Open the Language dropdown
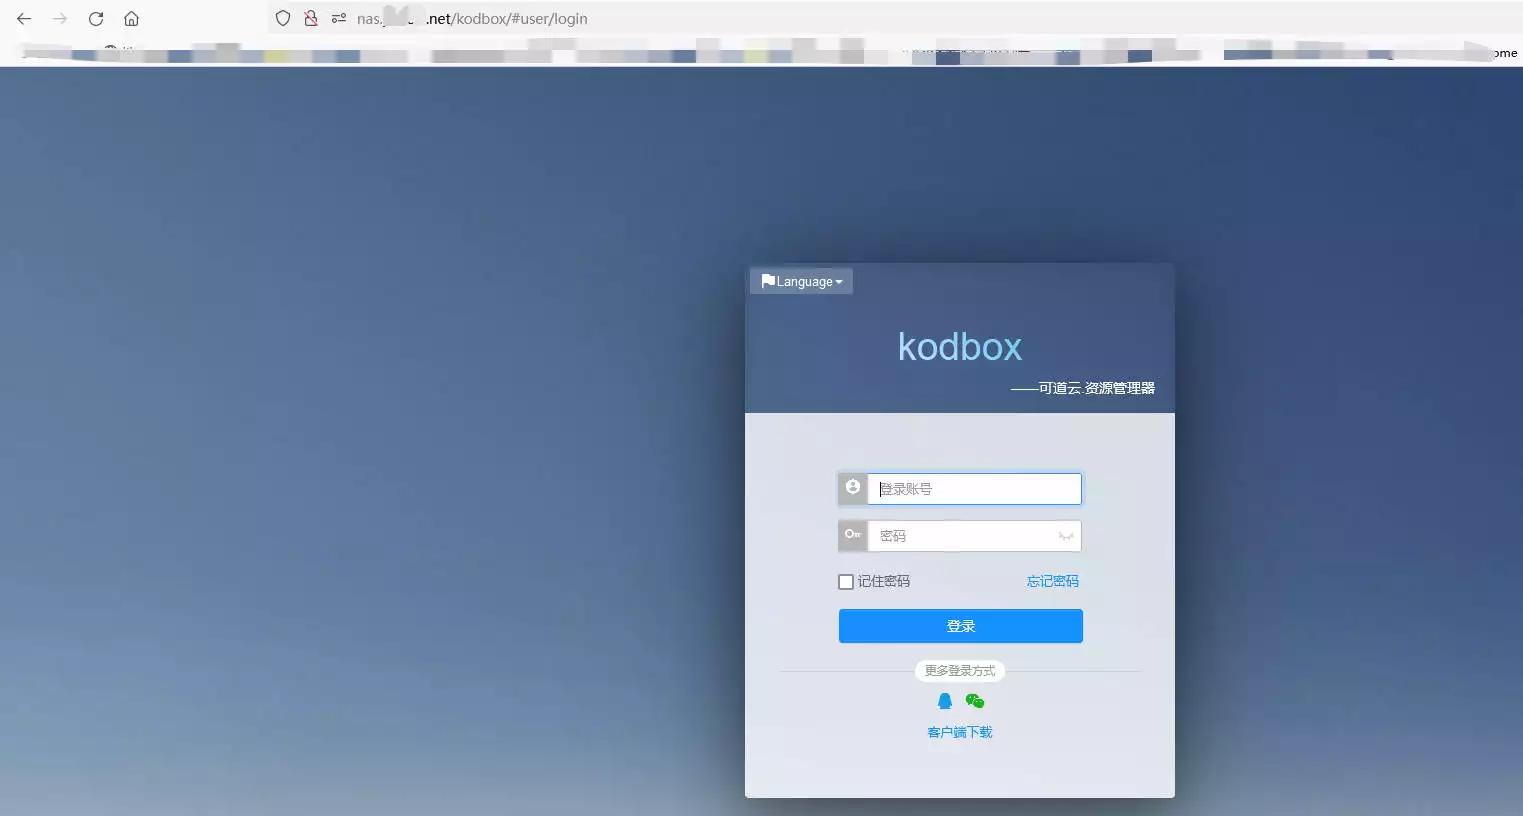1523x816 pixels. tap(801, 282)
